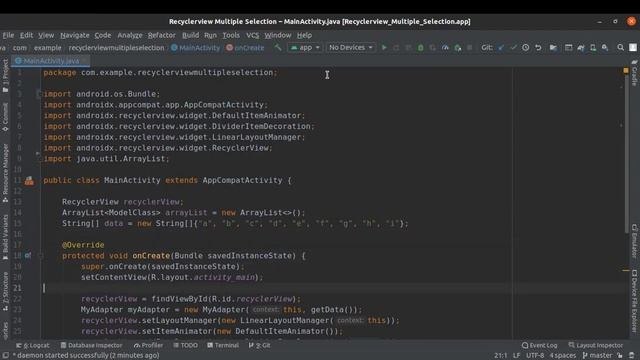
Task: Start debugging with the green bug icon
Action: (x=420, y=48)
